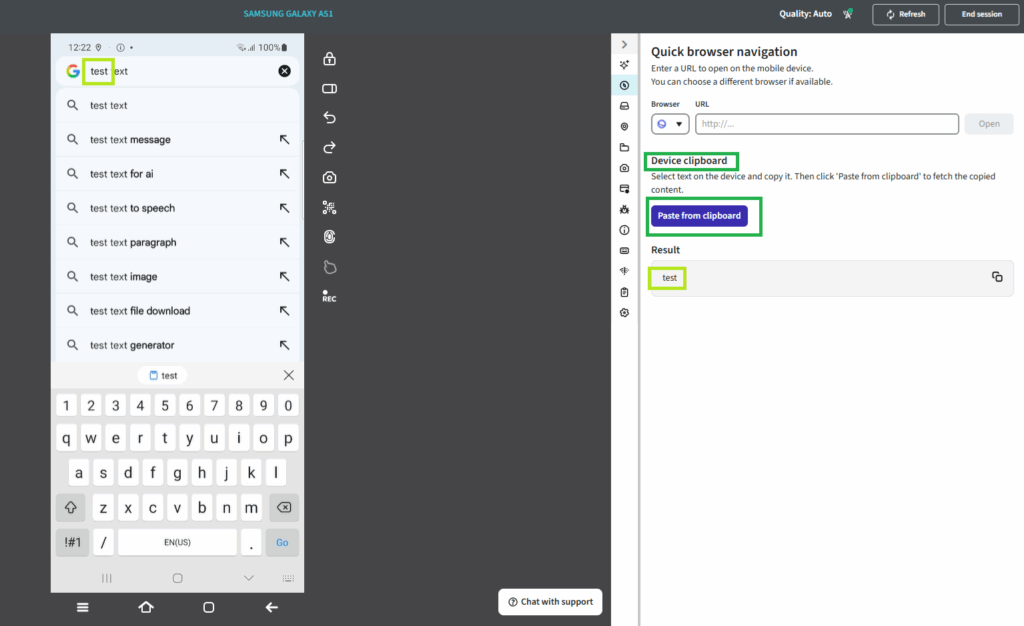Open the bug report icon in sidebar
Image resolution: width=1024 pixels, height=626 pixels.
(624, 209)
